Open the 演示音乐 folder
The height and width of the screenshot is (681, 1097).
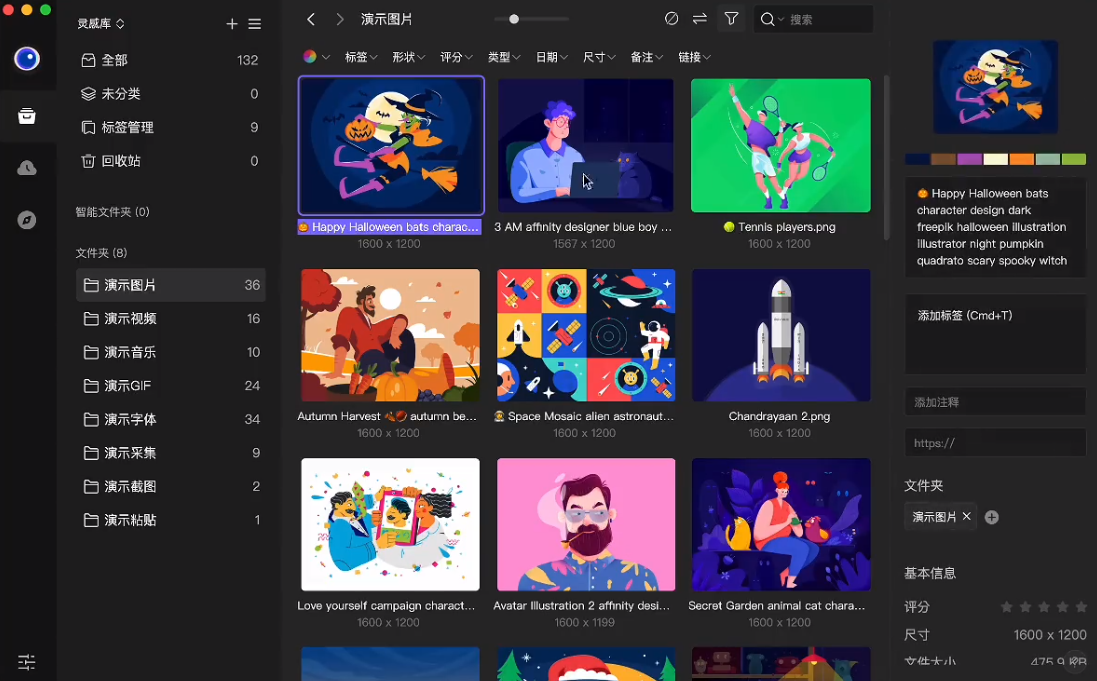(x=171, y=352)
